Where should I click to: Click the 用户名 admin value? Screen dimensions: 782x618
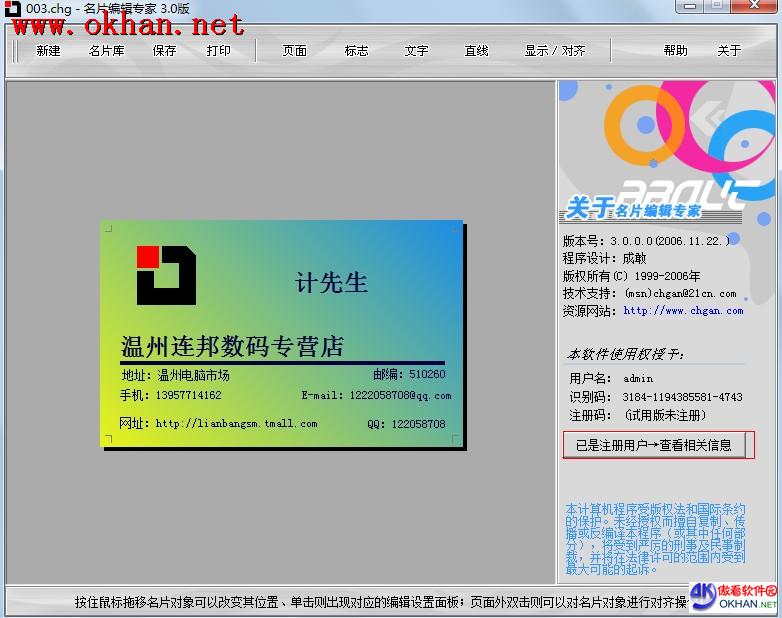point(638,378)
